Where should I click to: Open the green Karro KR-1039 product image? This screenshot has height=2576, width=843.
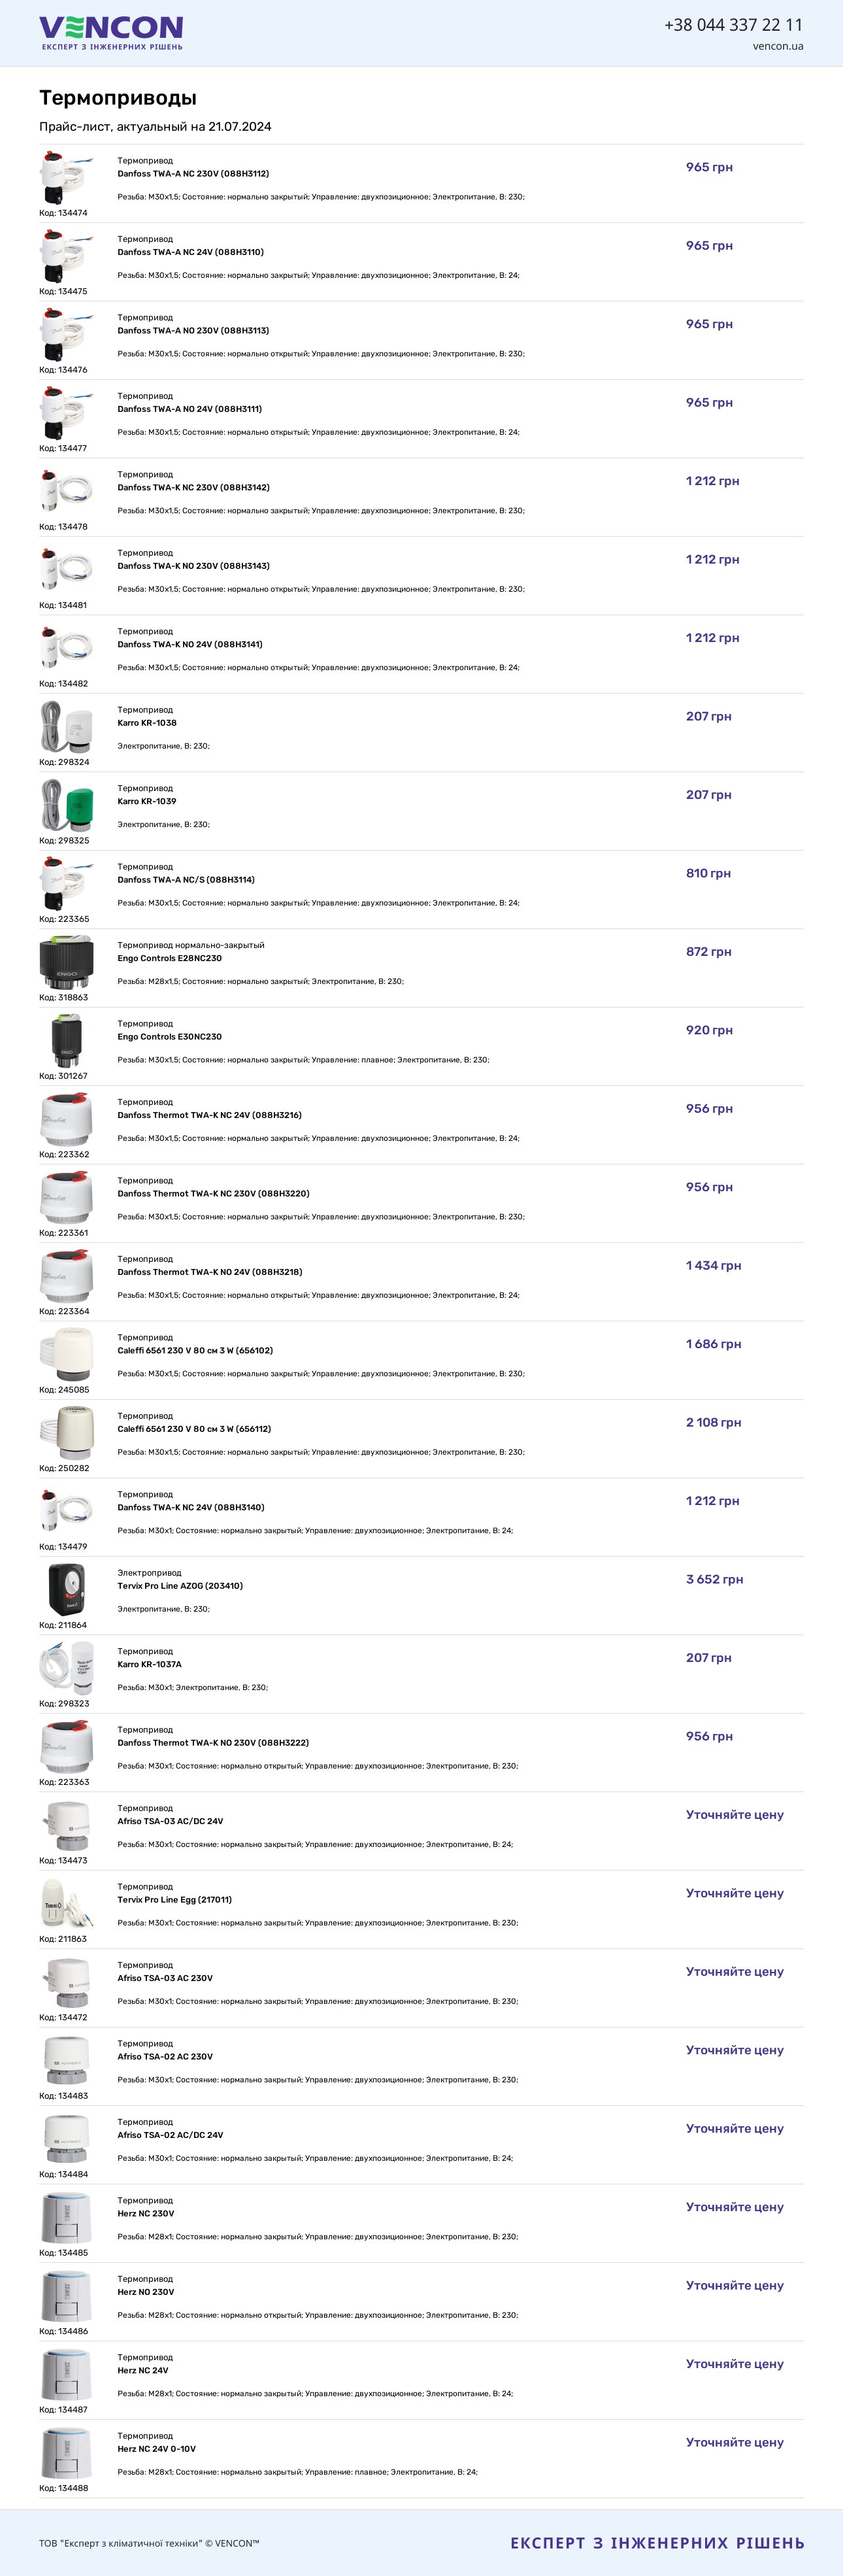pos(67,806)
